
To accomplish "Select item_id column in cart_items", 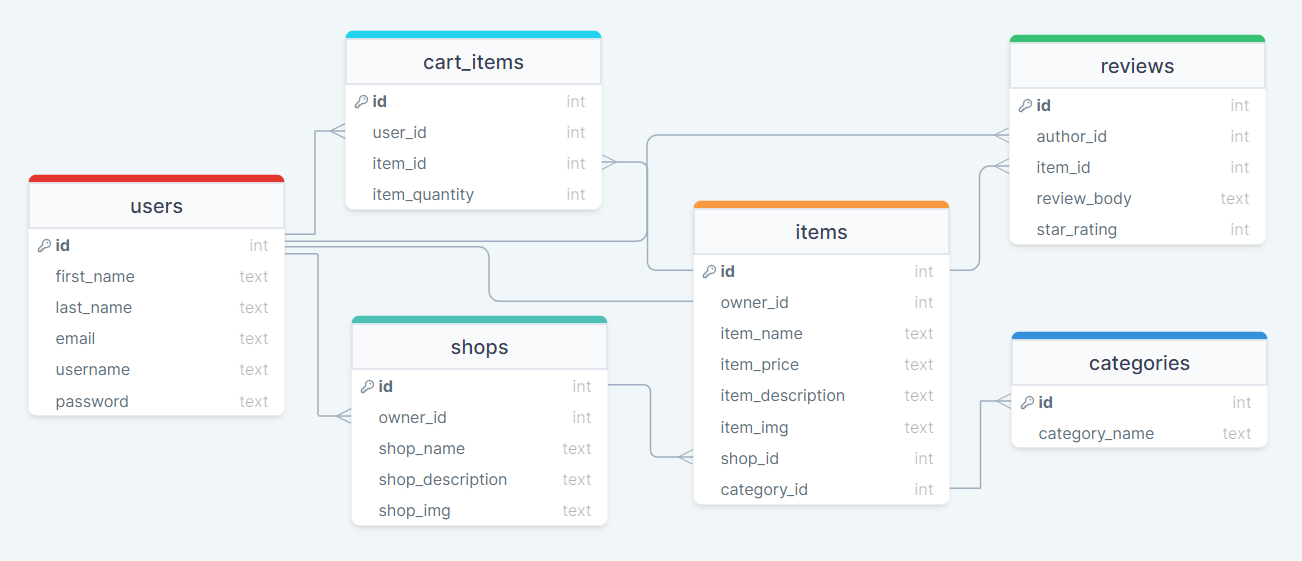I will (474, 163).
